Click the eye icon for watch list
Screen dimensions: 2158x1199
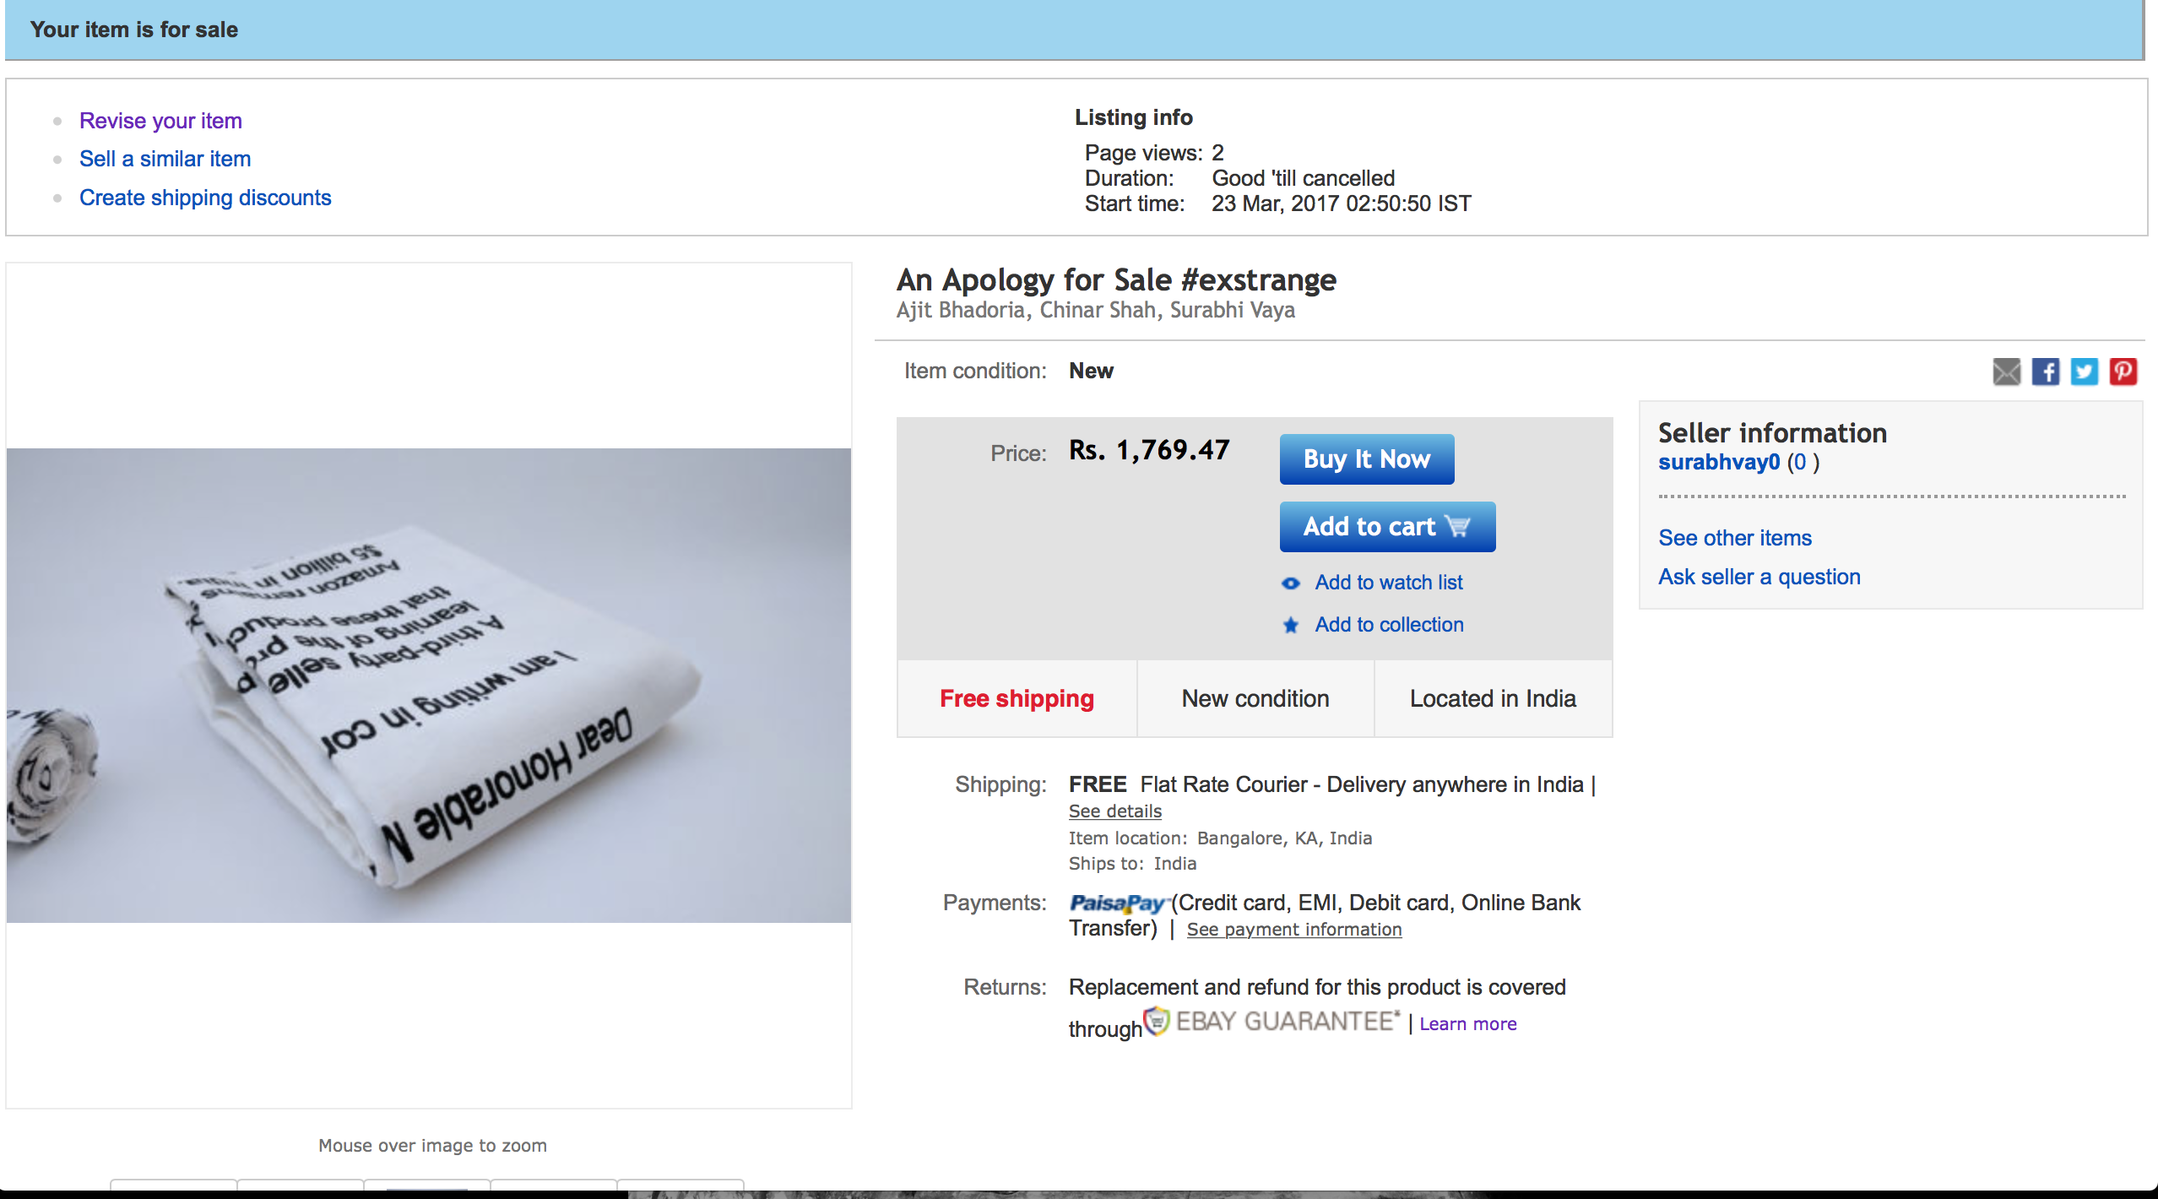point(1291,583)
